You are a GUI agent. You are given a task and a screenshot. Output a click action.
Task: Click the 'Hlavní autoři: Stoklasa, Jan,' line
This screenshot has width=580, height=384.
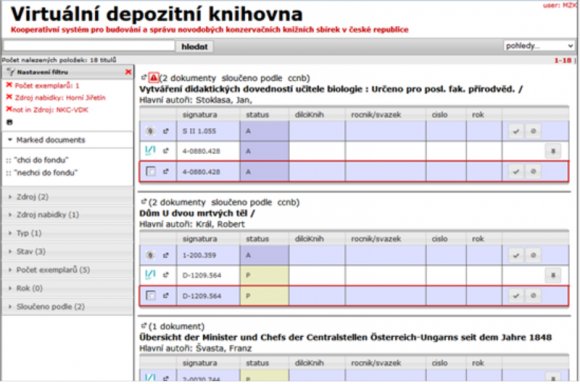coord(196,100)
